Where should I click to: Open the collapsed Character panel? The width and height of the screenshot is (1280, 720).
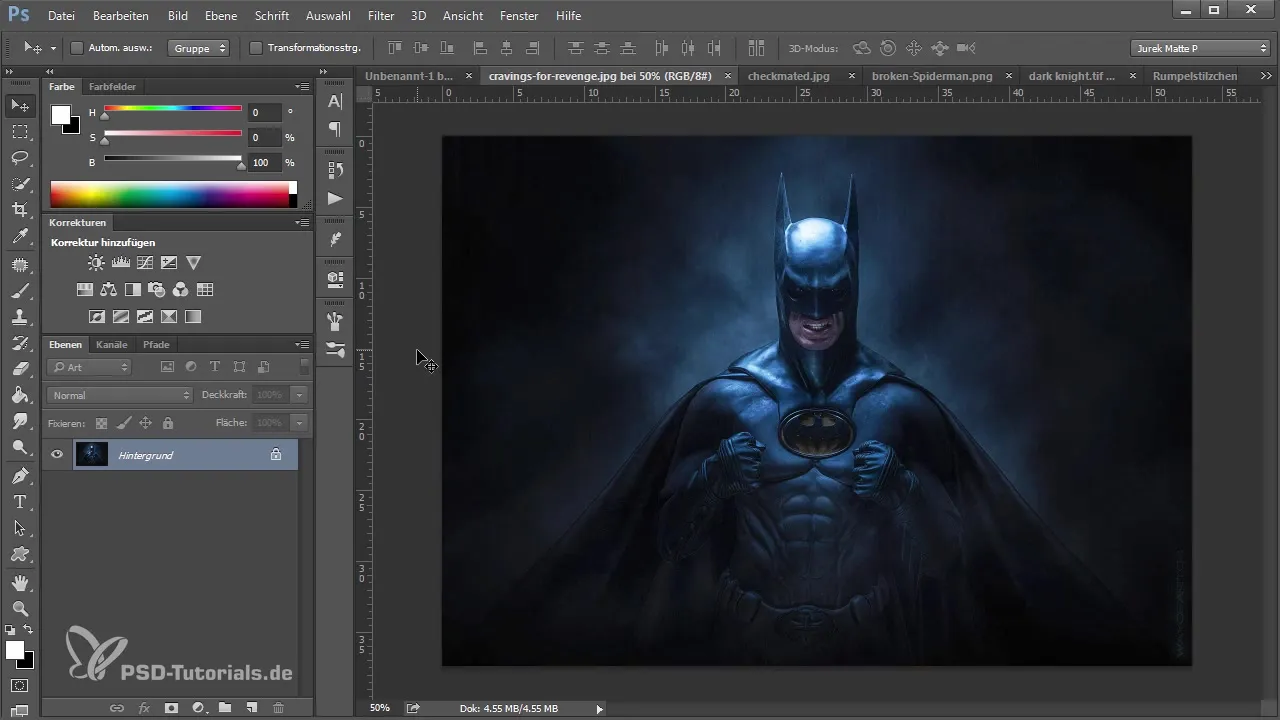[335, 101]
